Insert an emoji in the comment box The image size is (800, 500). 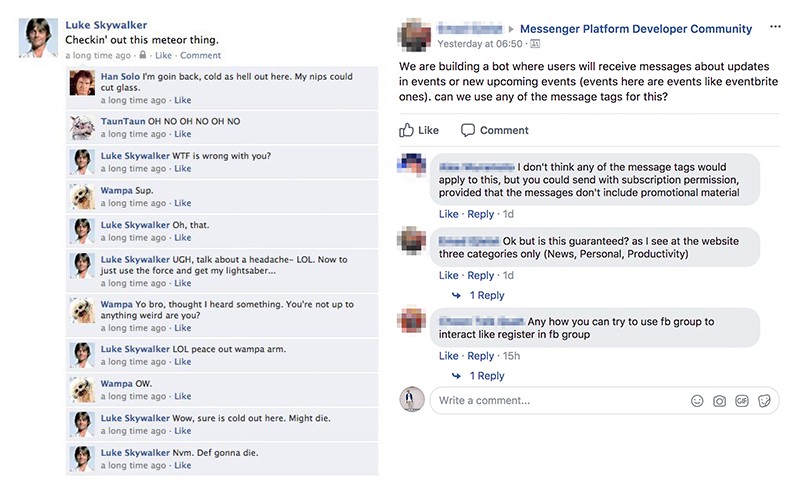click(x=697, y=401)
